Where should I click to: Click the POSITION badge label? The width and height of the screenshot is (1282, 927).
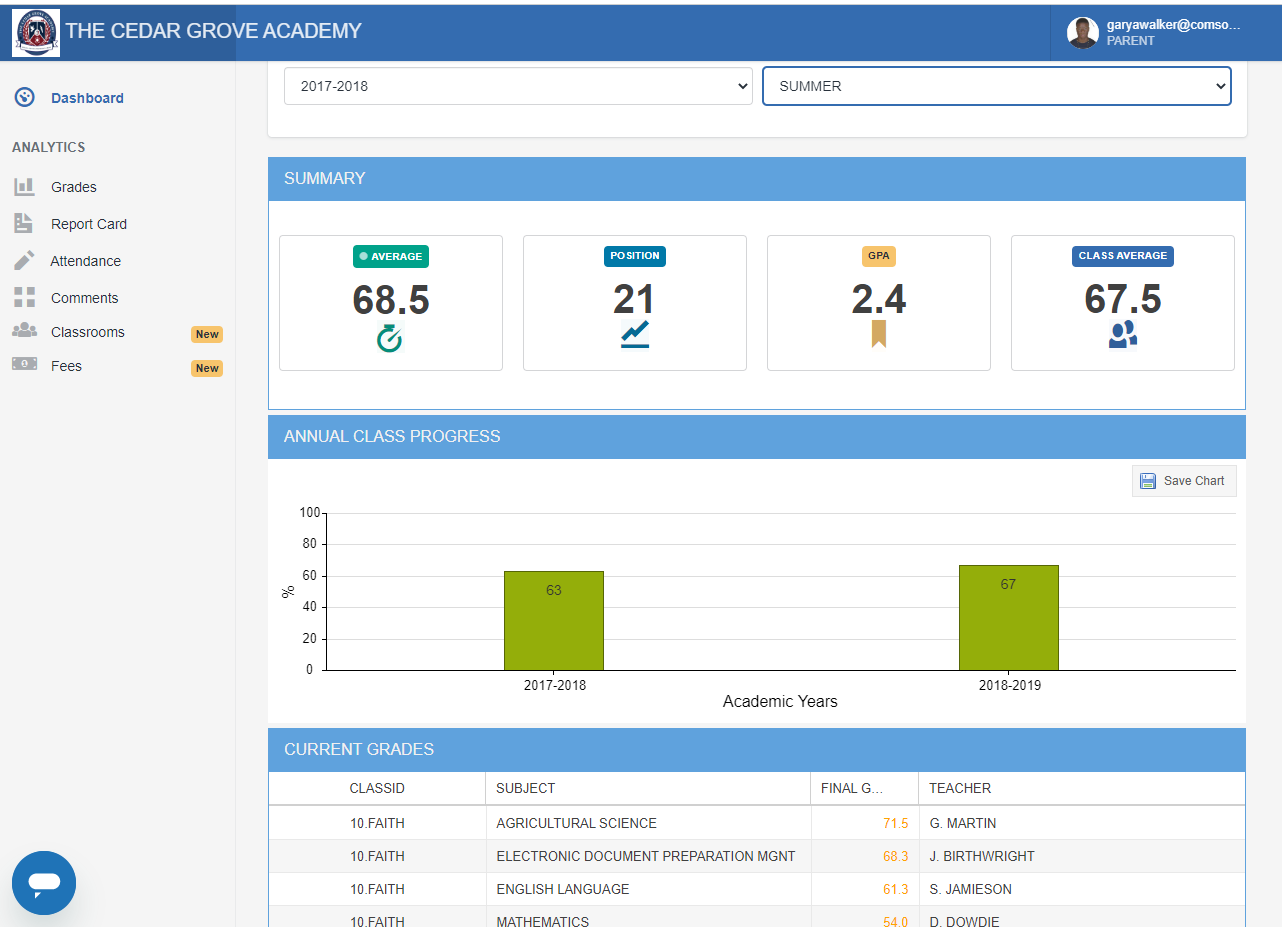tap(635, 256)
